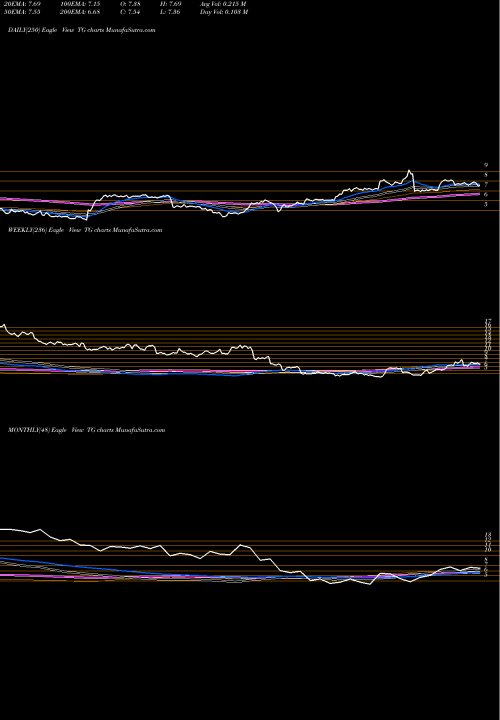Click the Avg Vol reading
Viewport: 500px width, 720px height.
[x=223, y=4]
